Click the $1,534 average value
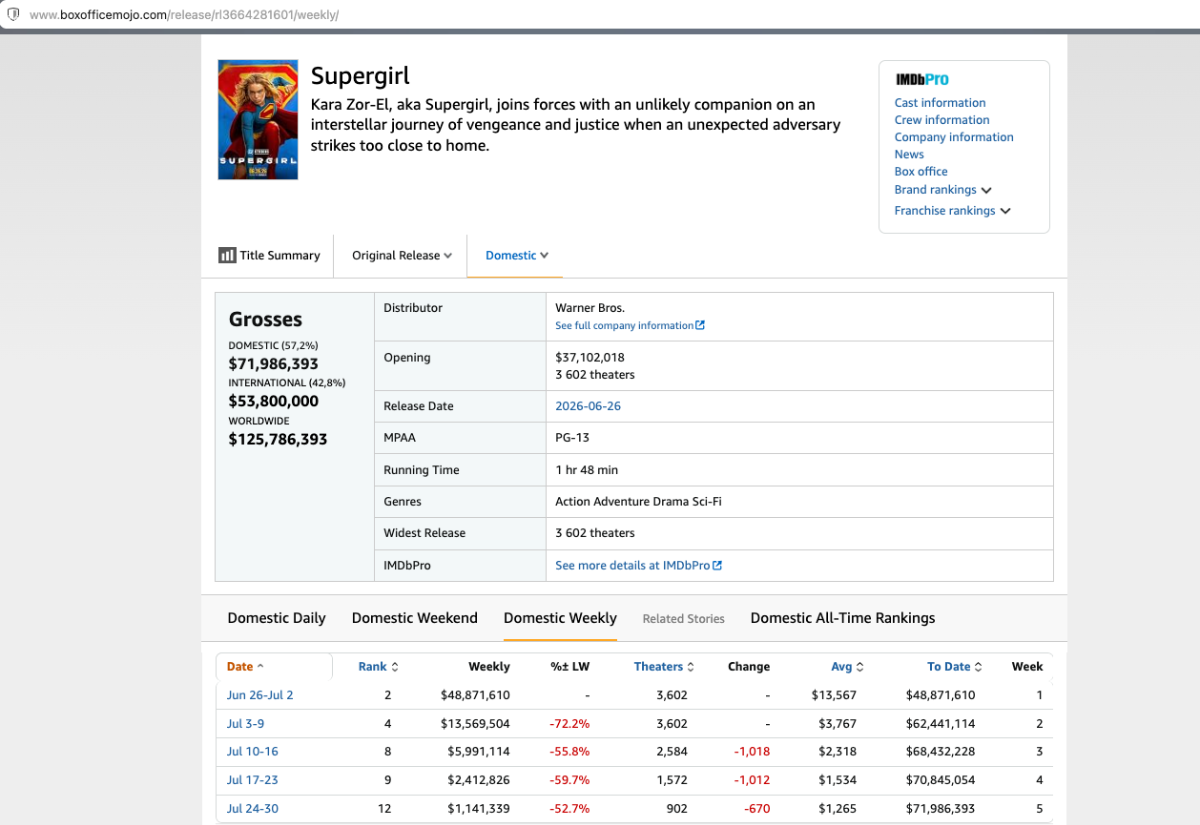Image resolution: width=1200 pixels, height=825 pixels. 837,780
